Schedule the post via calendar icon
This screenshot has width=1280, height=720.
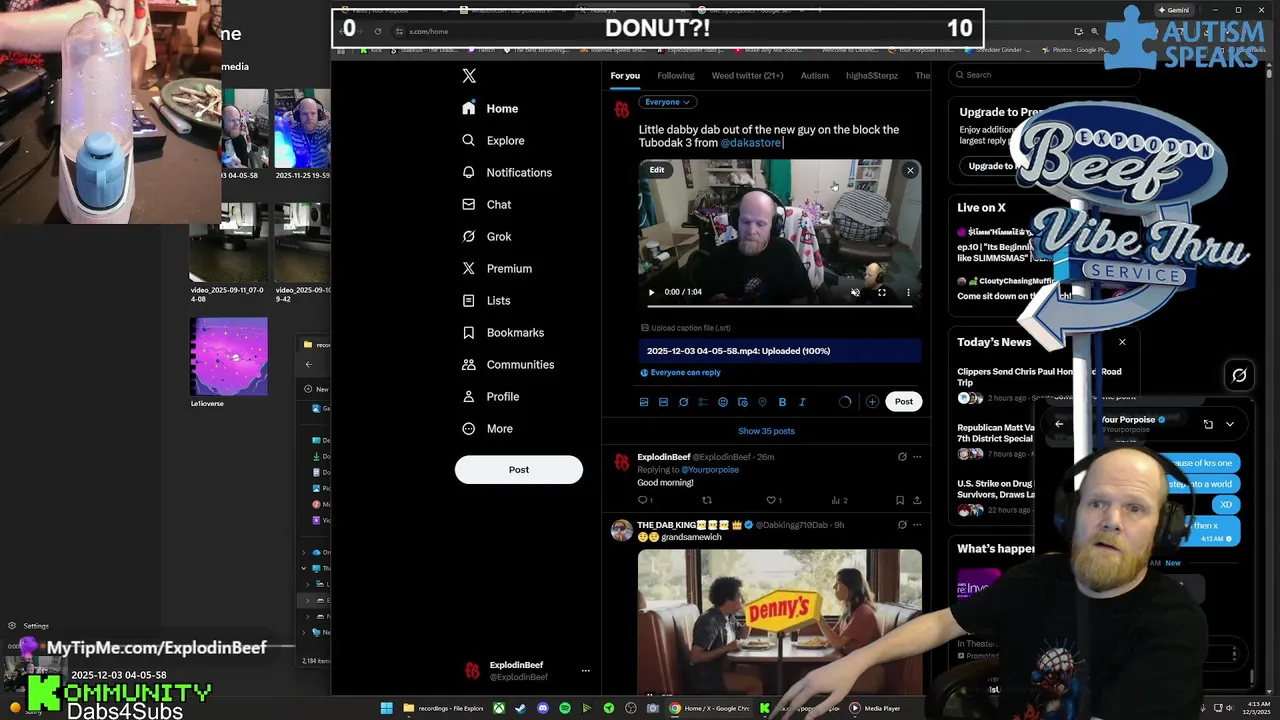pyautogui.click(x=742, y=402)
